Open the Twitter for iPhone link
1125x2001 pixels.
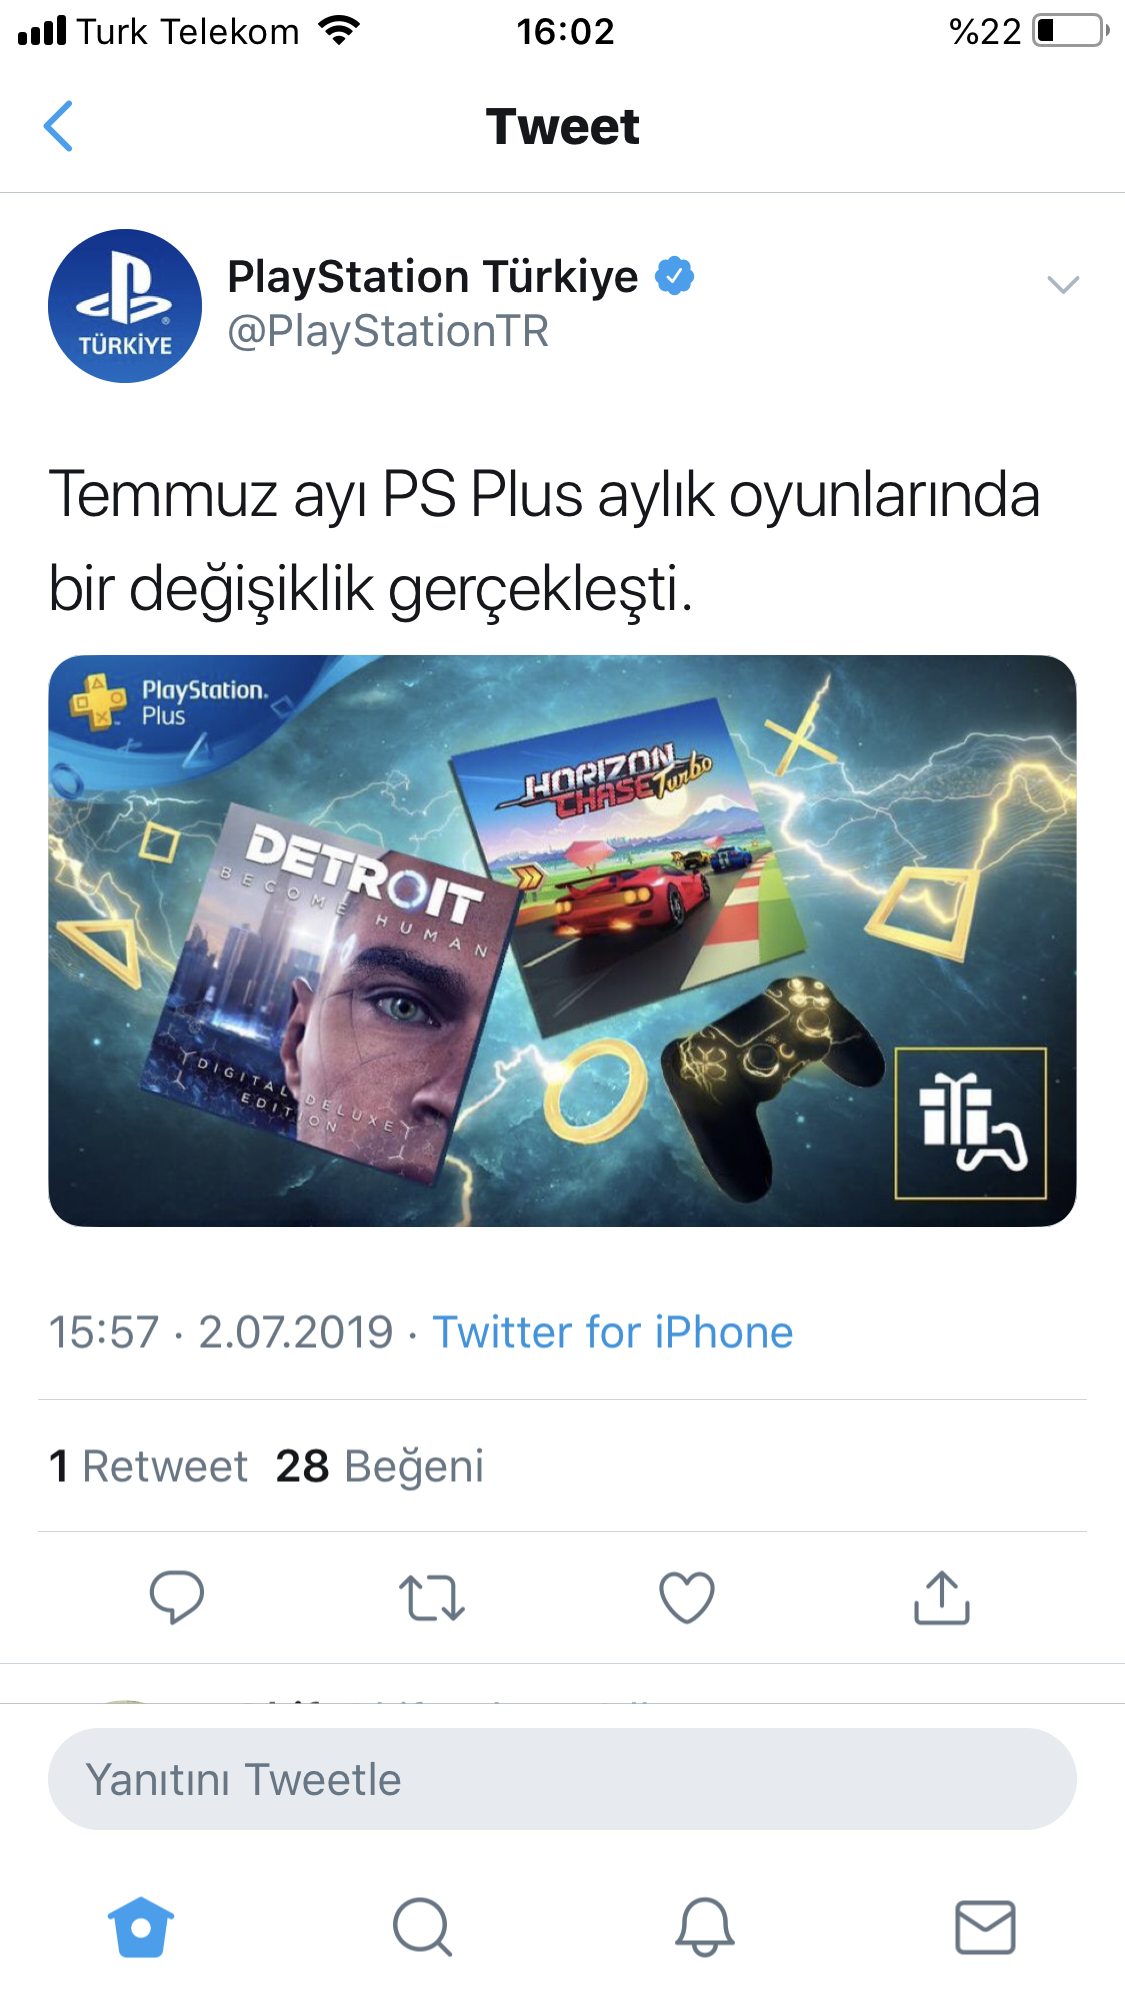coord(613,1332)
